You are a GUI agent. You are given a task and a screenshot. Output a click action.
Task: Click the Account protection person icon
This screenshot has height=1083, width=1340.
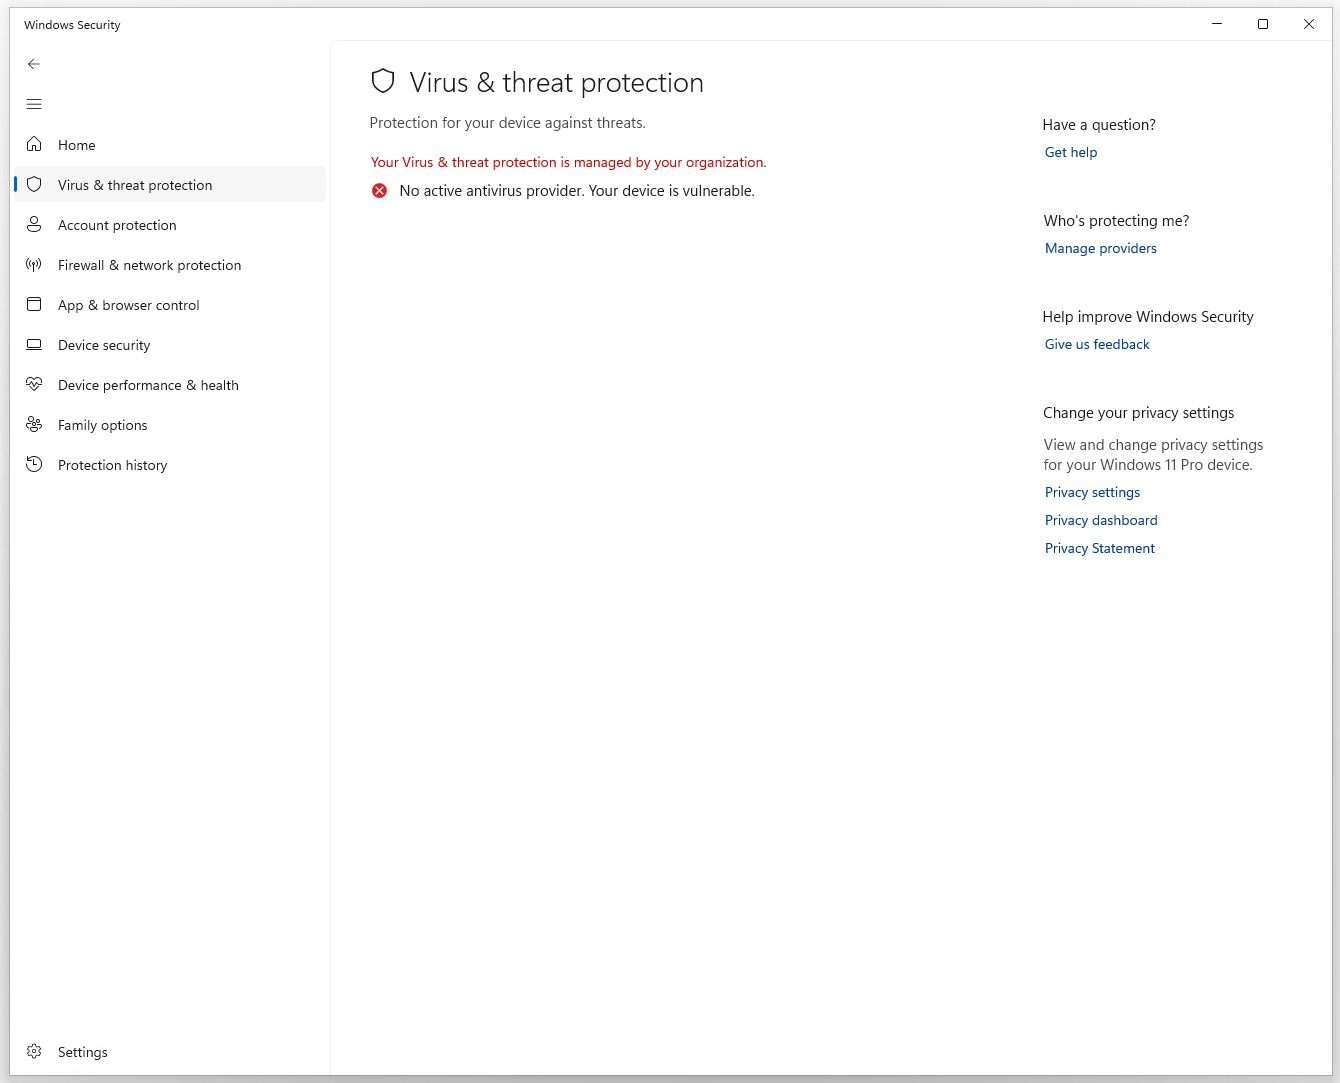tap(34, 225)
